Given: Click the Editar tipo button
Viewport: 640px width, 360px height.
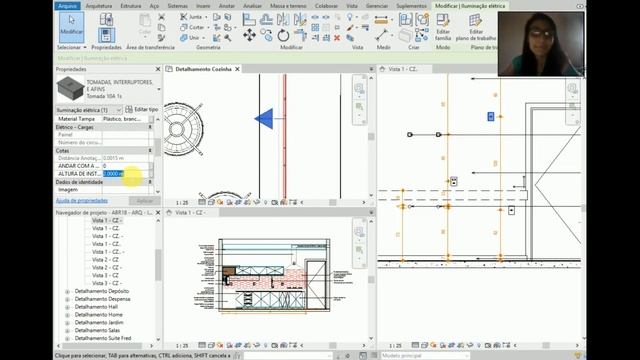Looking at the screenshot, I should [142, 109].
